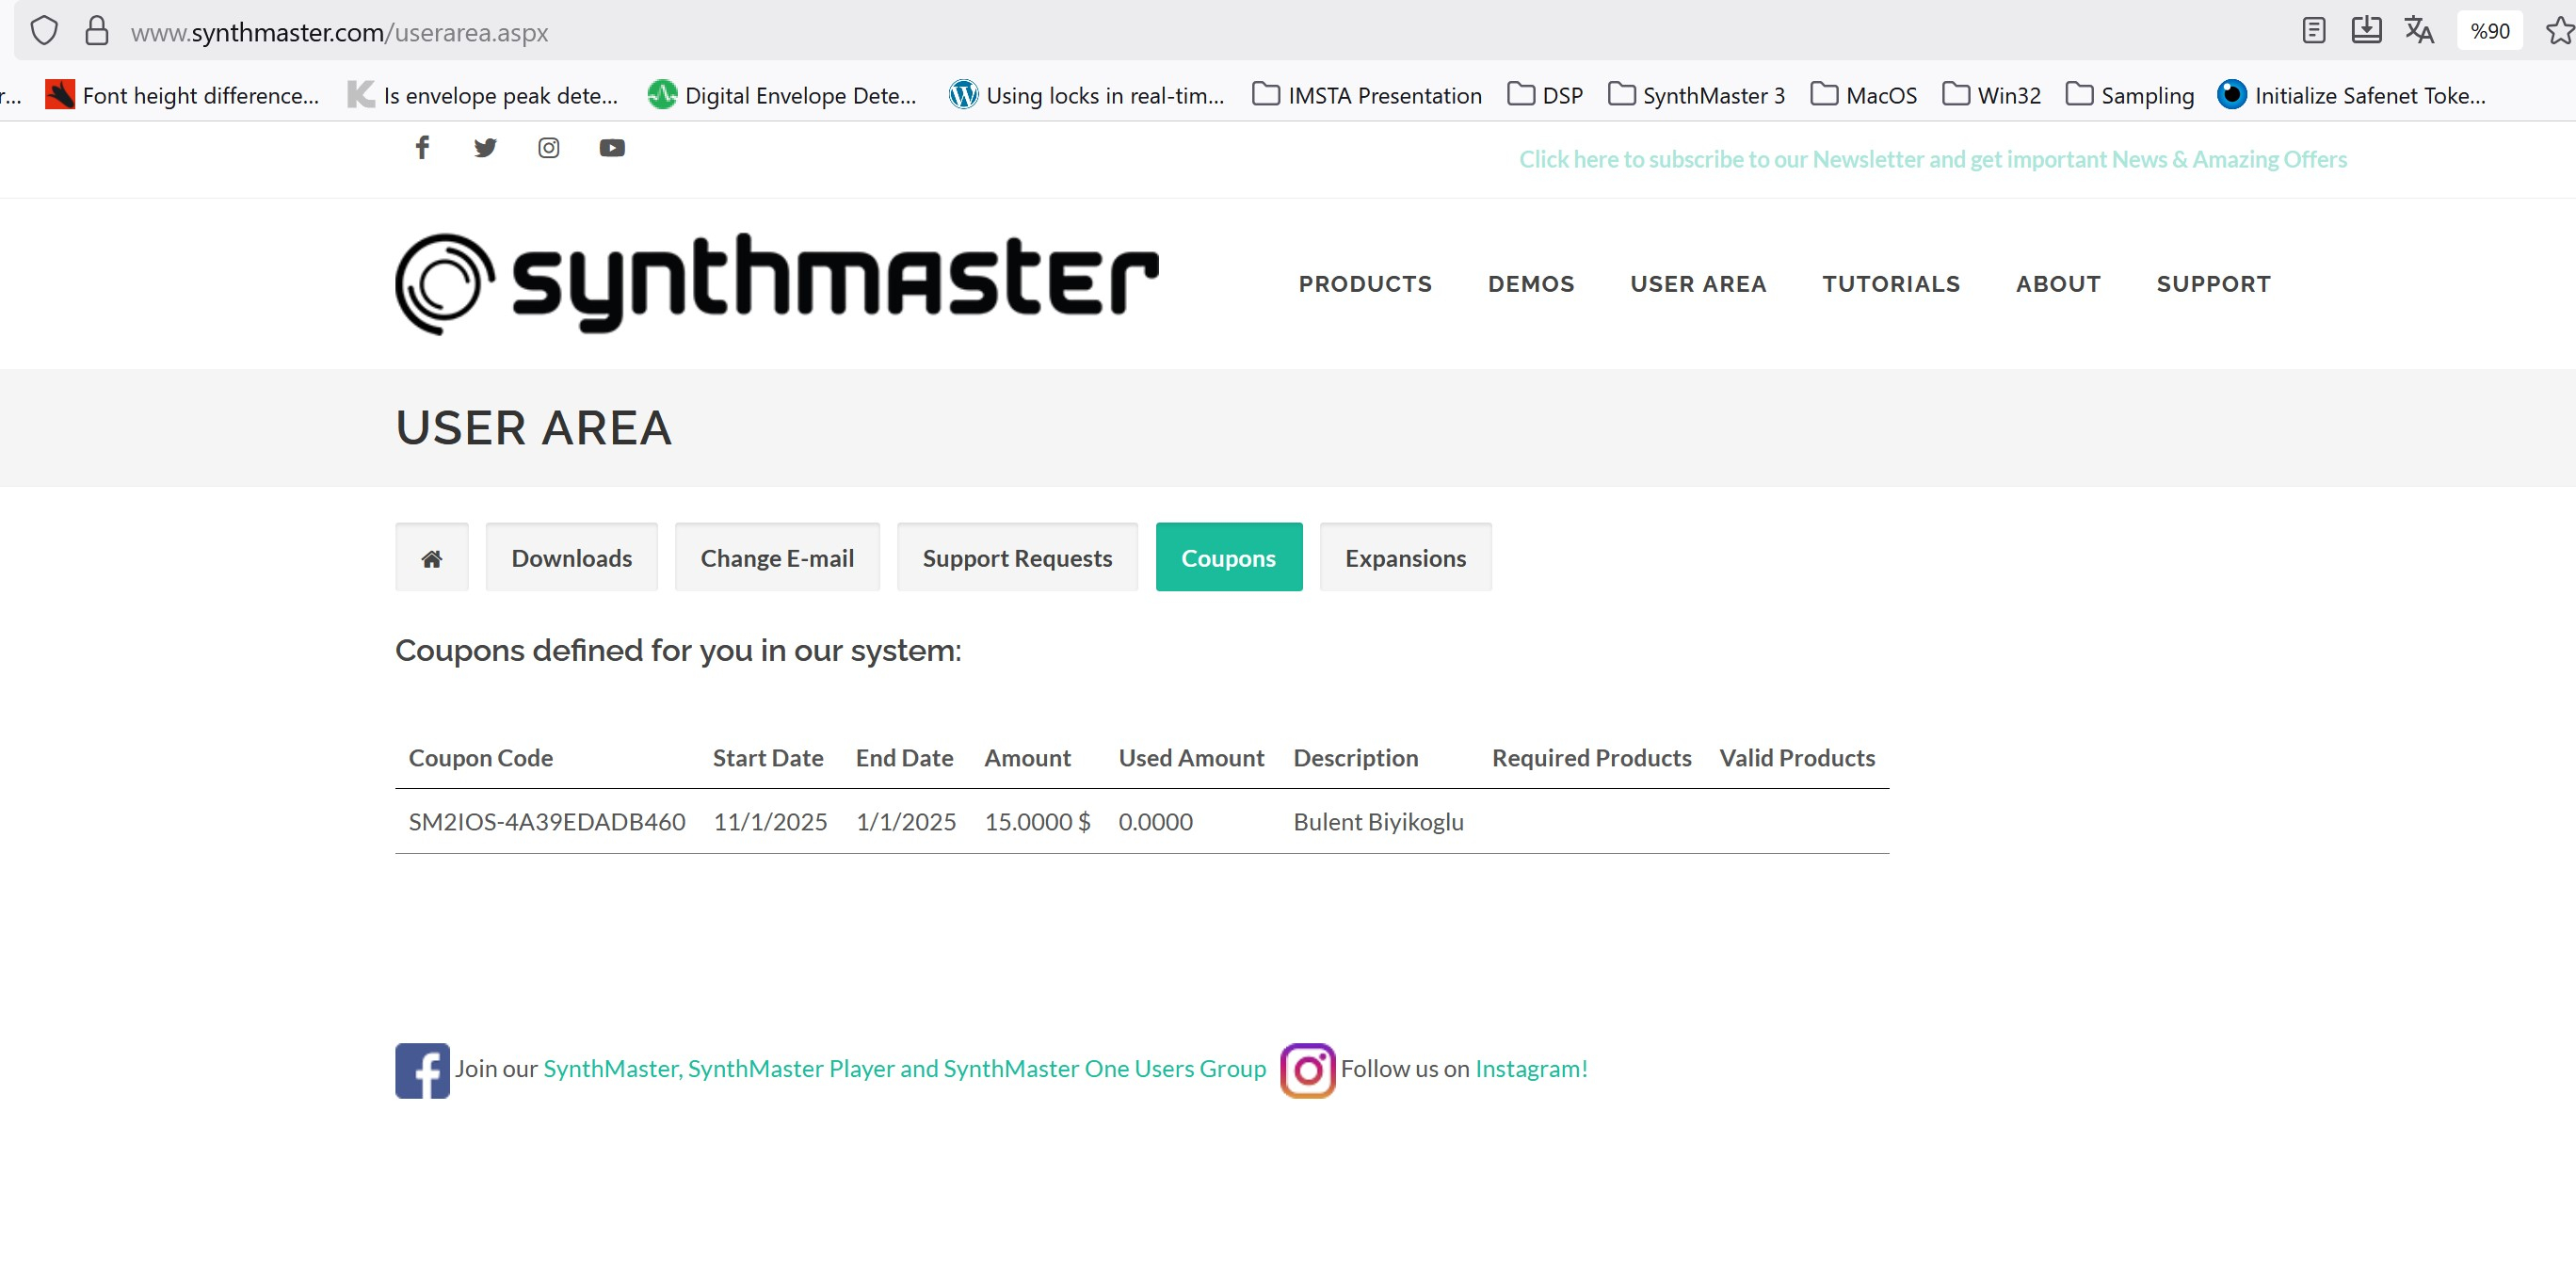Select the home icon tab in User Area

tap(431, 557)
